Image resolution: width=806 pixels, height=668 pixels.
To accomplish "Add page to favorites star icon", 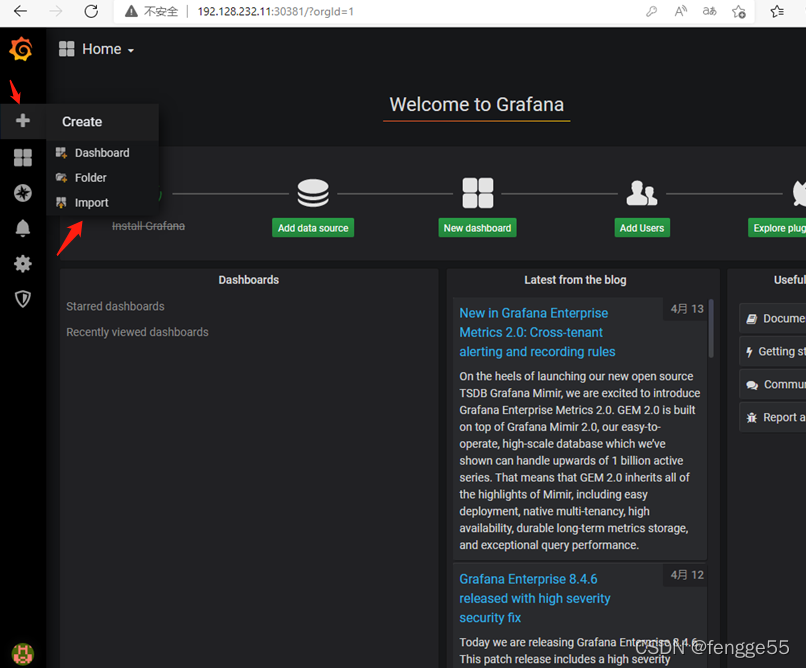I will (739, 11).
